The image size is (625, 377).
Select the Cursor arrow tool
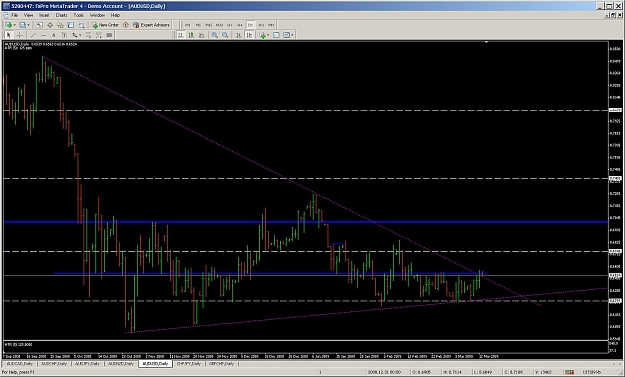(8, 35)
